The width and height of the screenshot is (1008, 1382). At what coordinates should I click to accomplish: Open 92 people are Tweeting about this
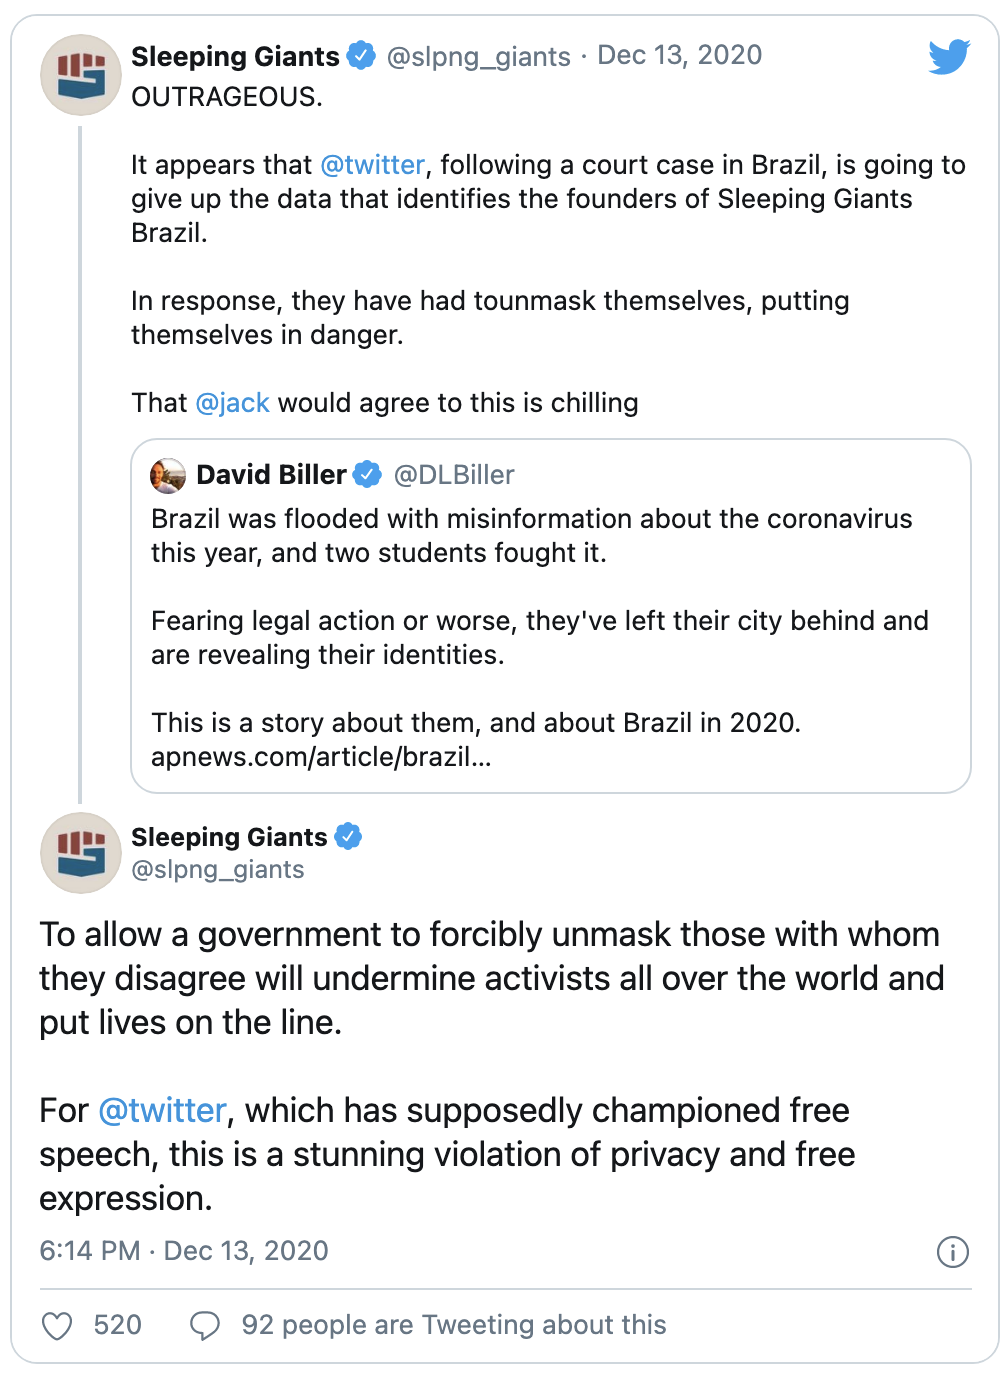(453, 1325)
